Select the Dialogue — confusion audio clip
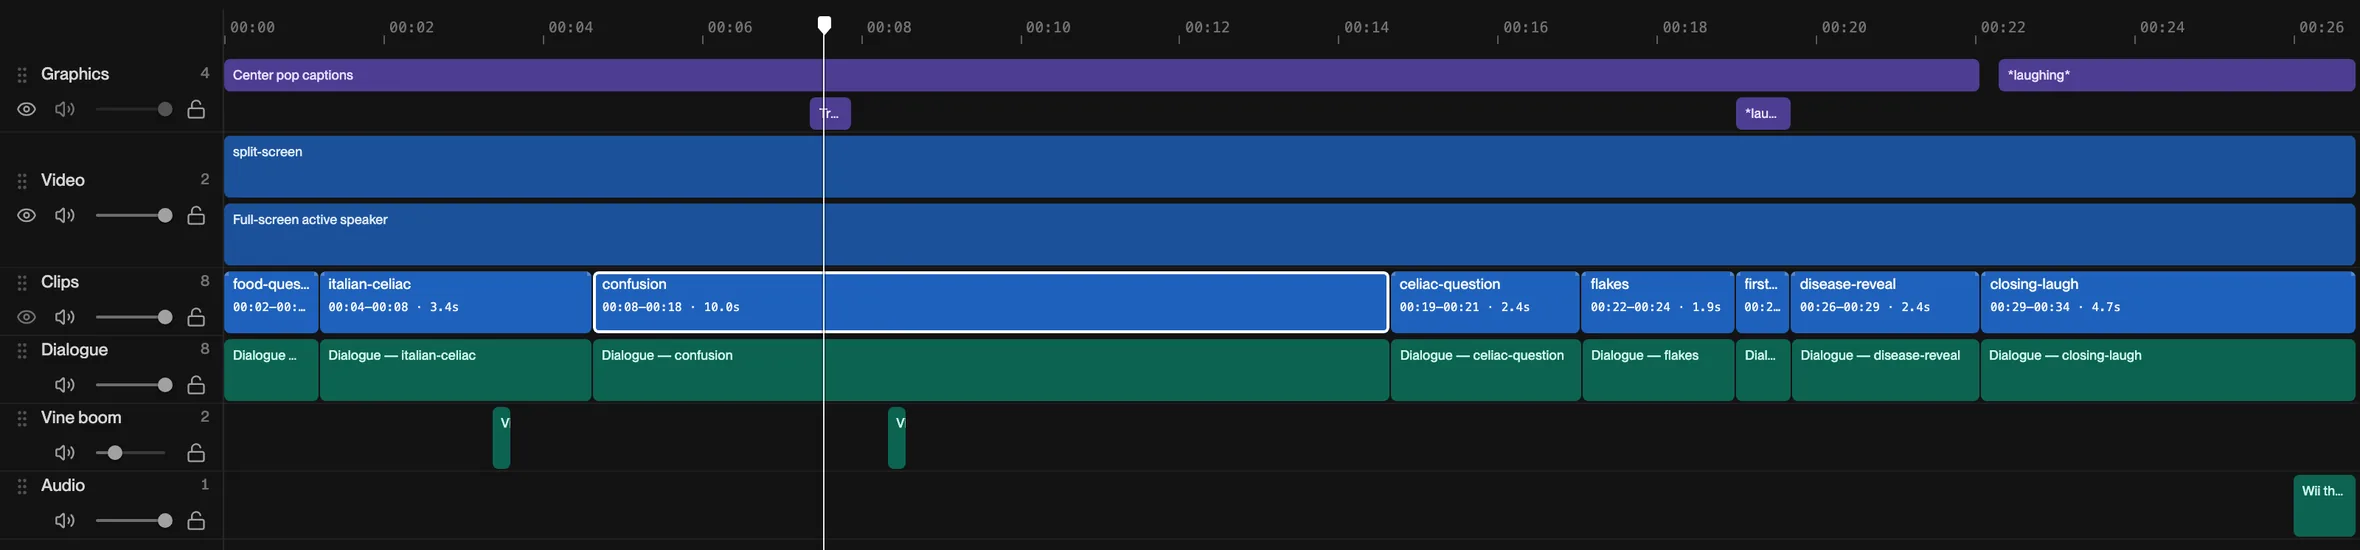 (x=991, y=370)
